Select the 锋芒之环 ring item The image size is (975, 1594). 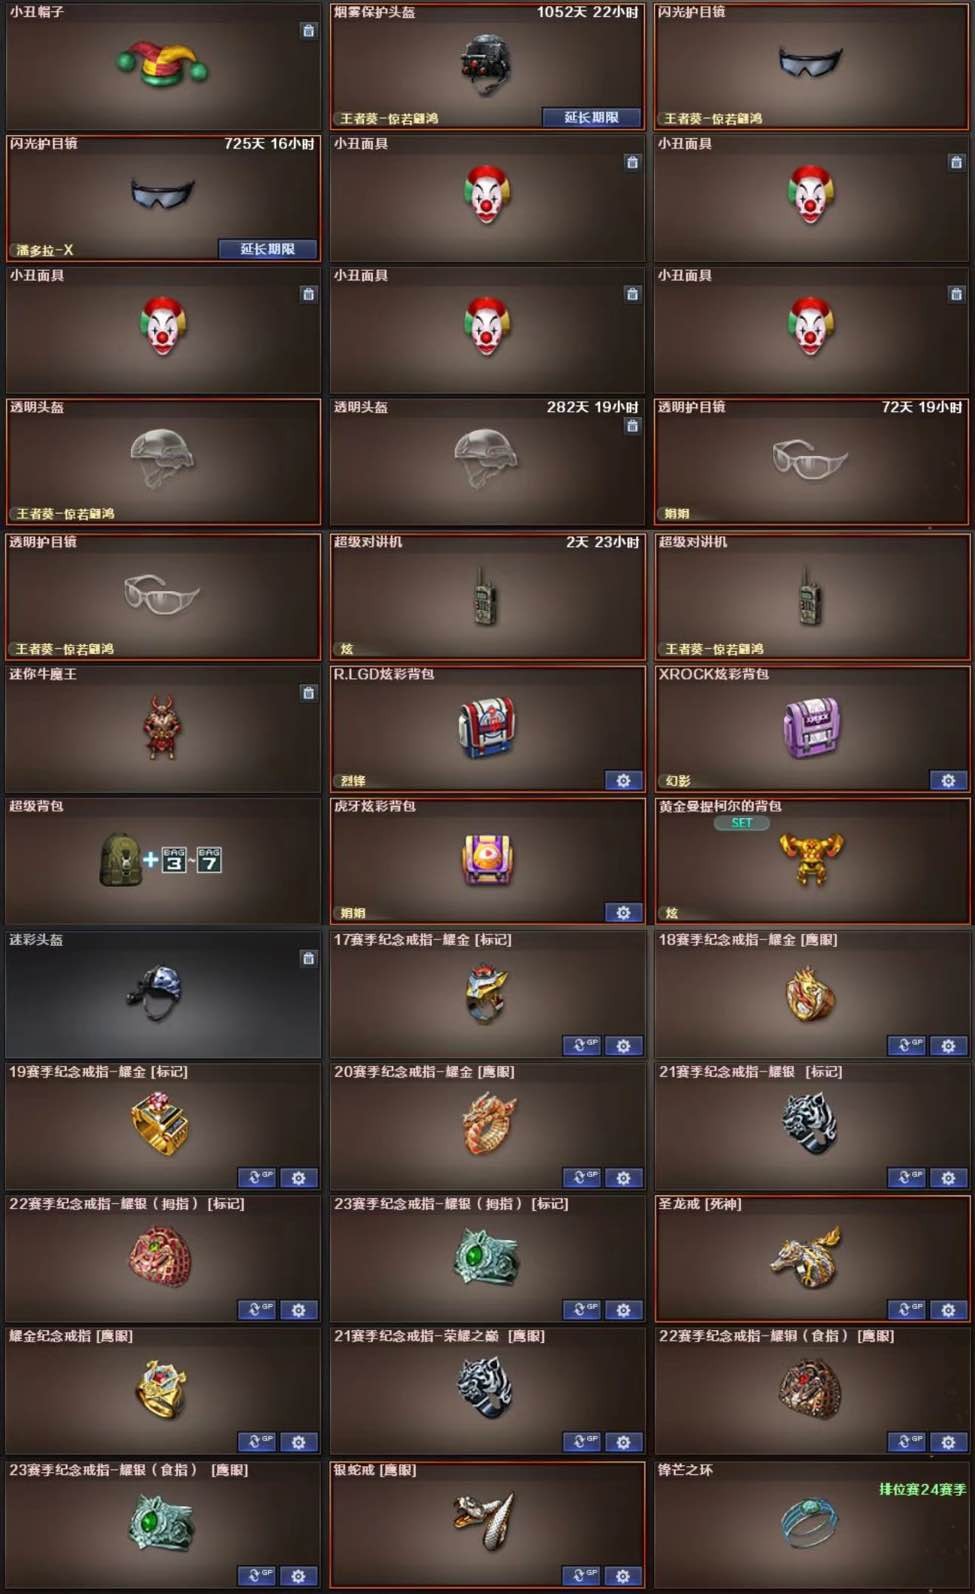tap(811, 1526)
